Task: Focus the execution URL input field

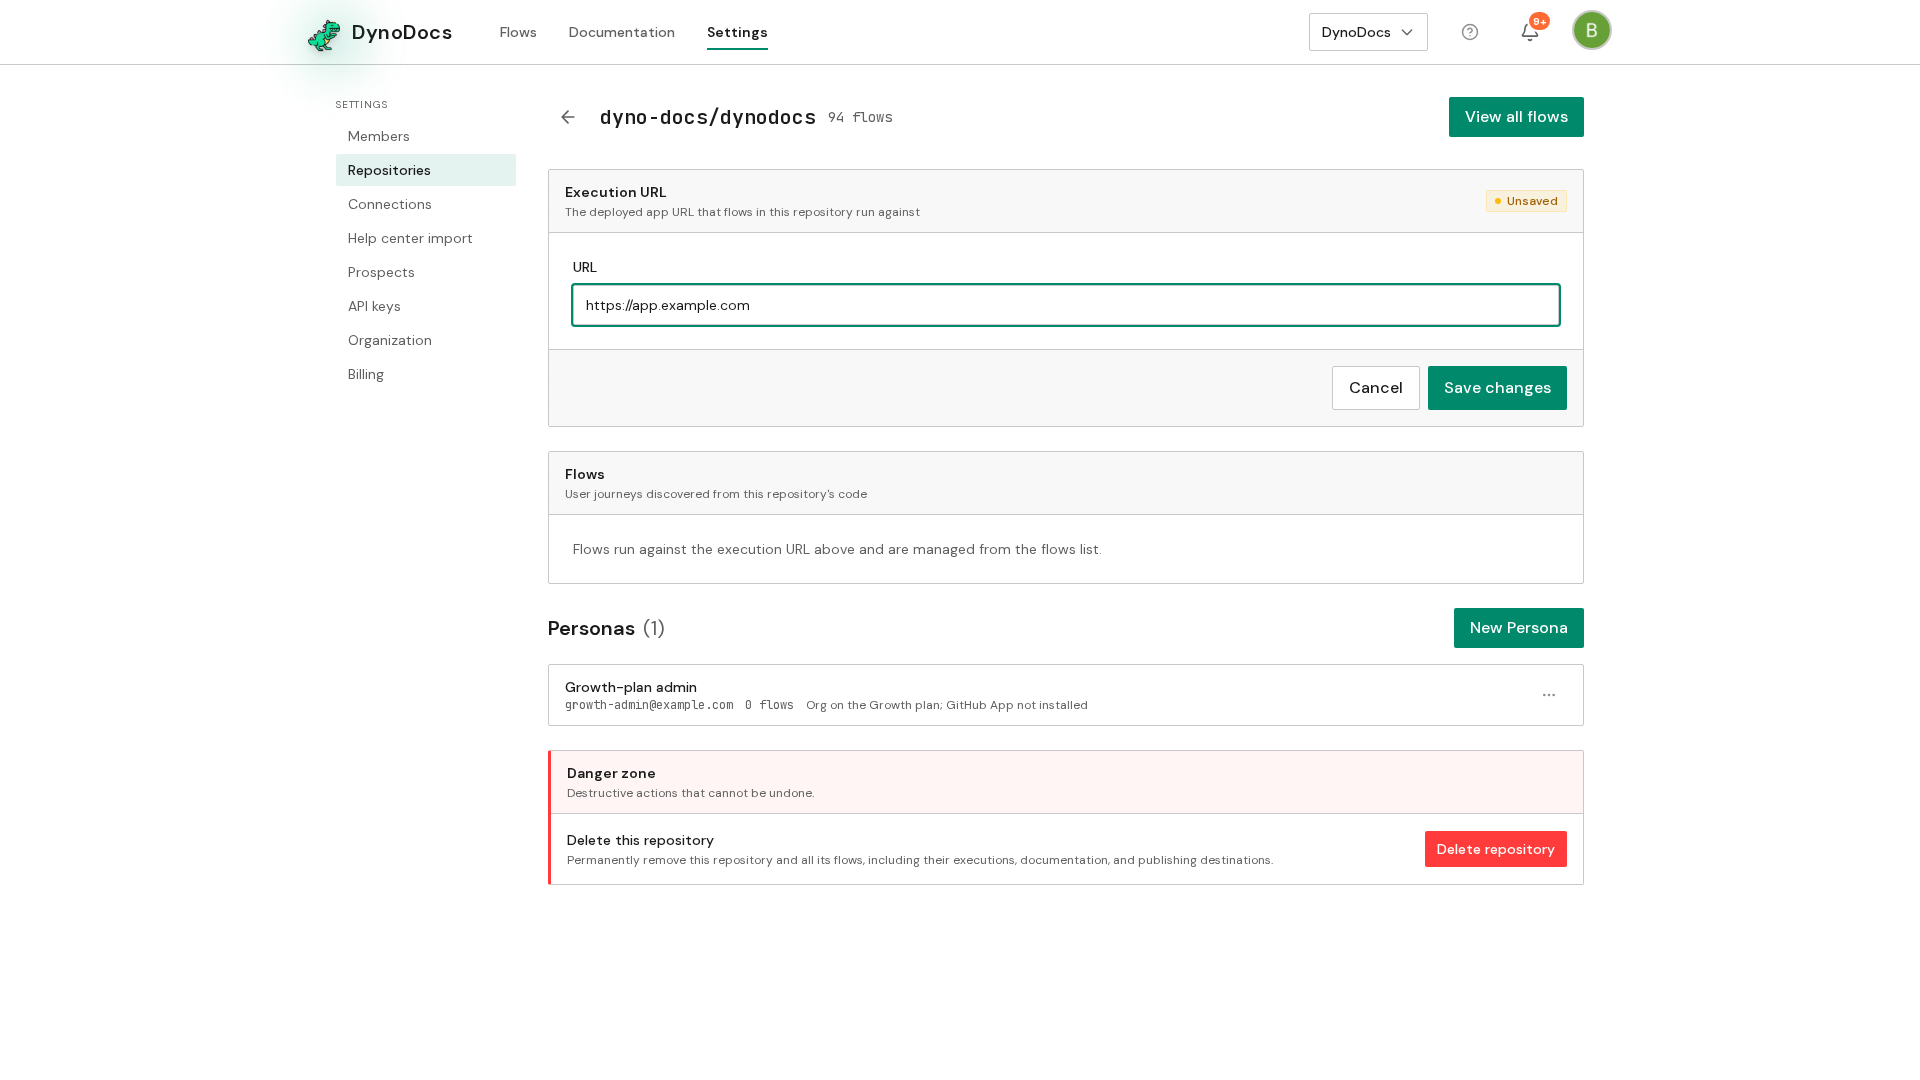Action: [1066, 305]
